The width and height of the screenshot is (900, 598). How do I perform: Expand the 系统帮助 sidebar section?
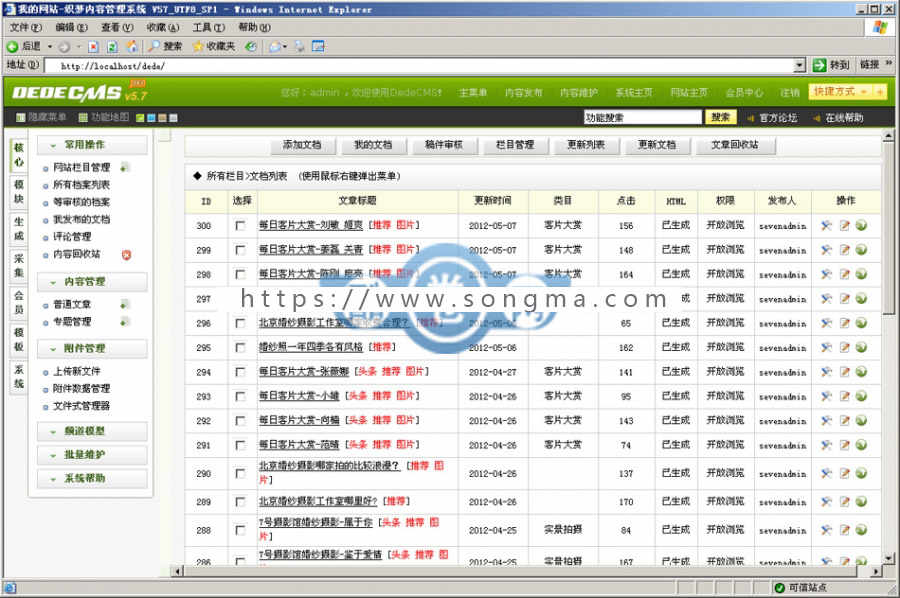(x=92, y=478)
